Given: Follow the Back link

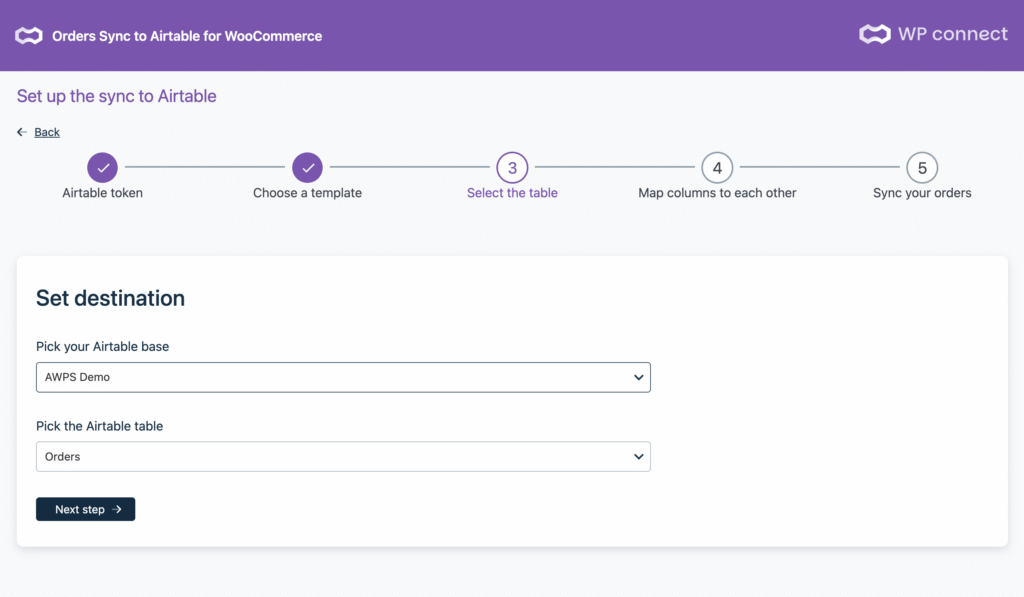Looking at the screenshot, I should coord(47,132).
